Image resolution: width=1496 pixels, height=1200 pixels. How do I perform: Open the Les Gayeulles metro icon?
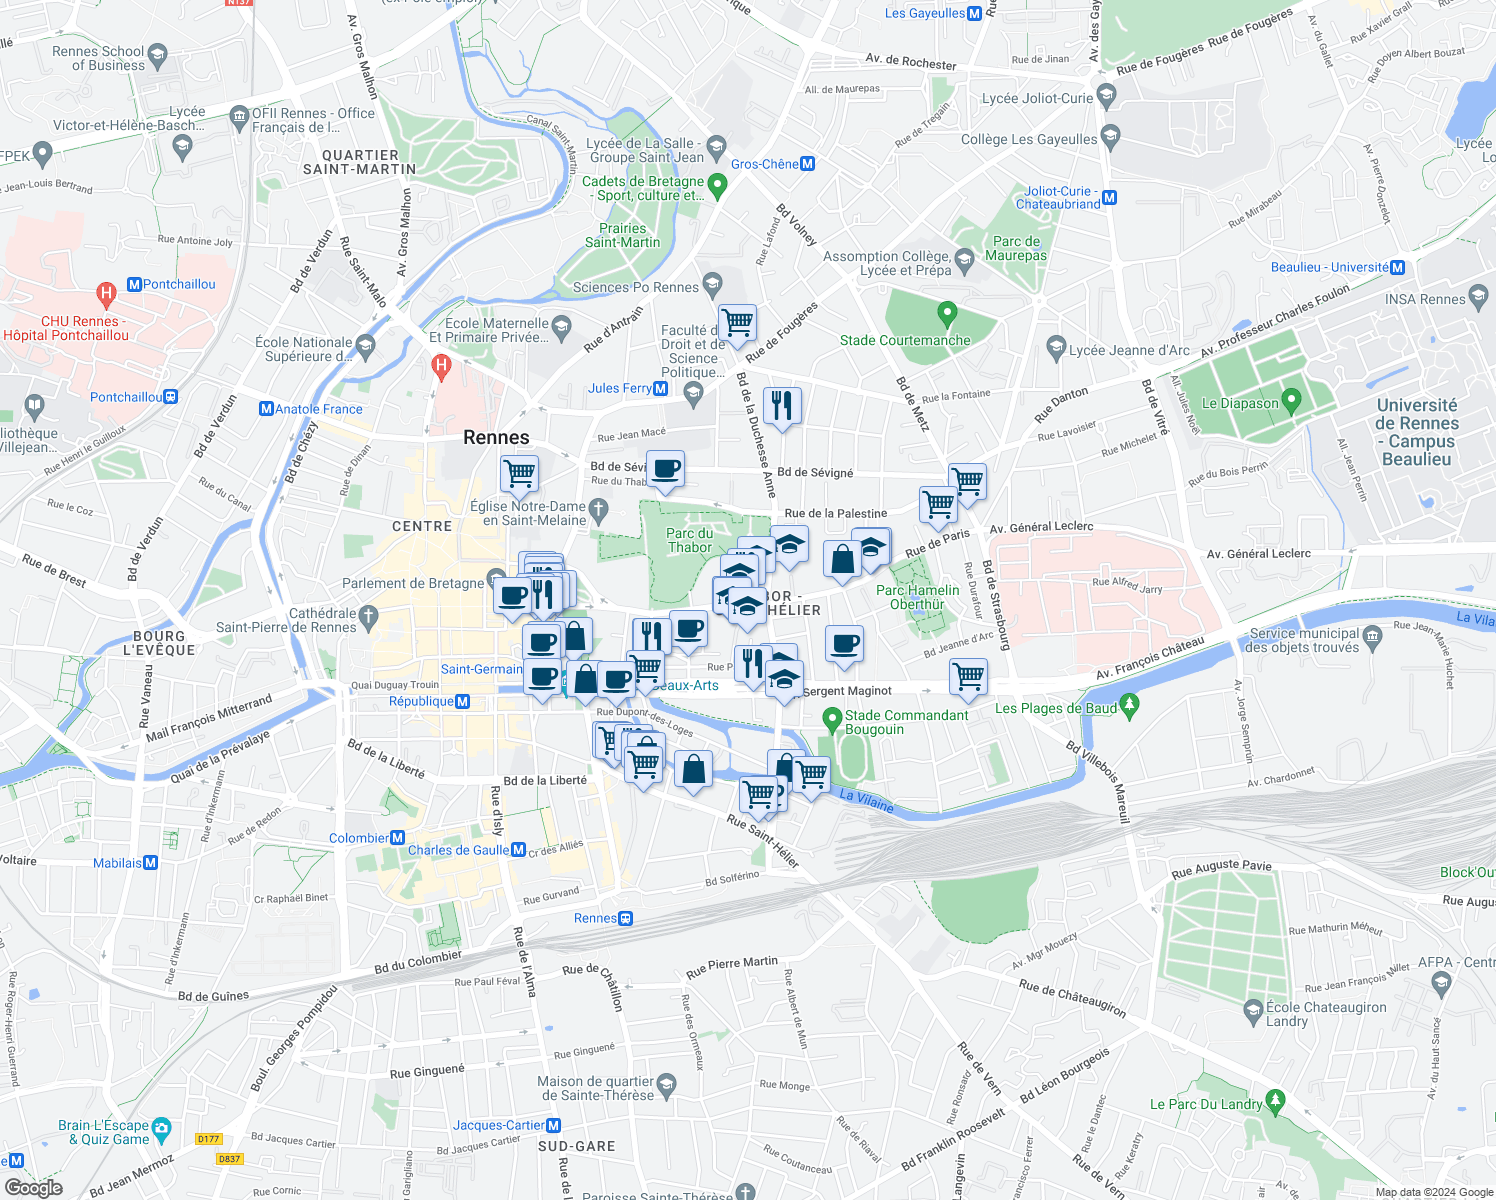974,13
